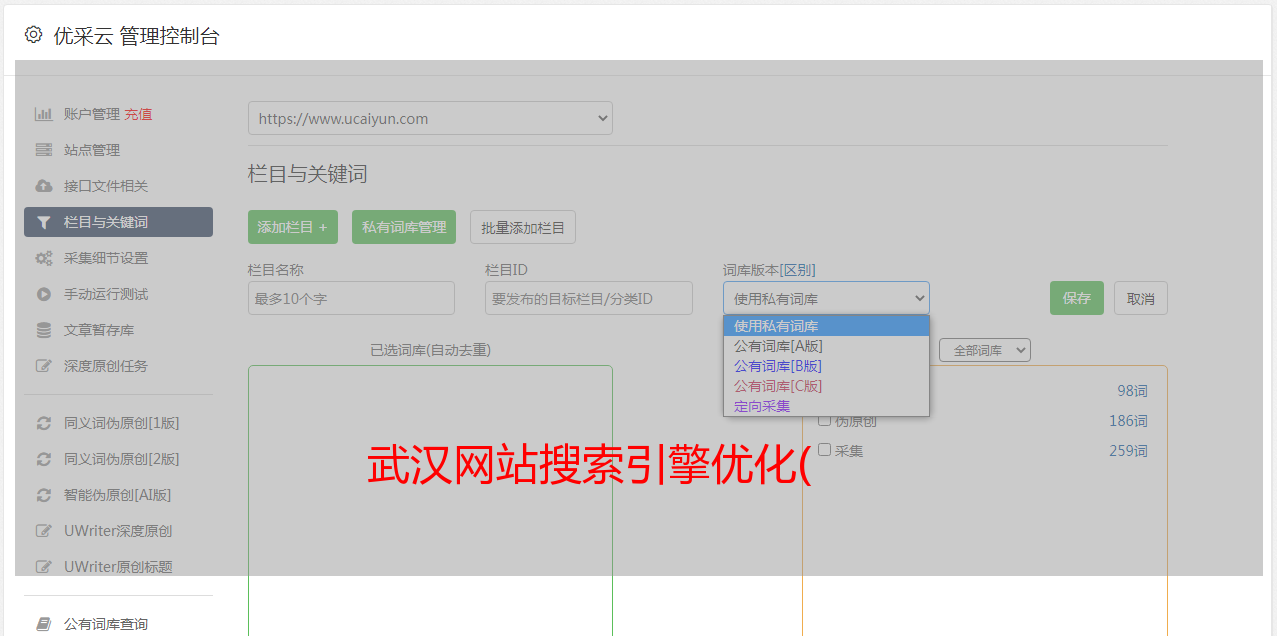Click the edit icon beside UWriter深度原创
The width and height of the screenshot is (1277, 636).
(x=43, y=531)
